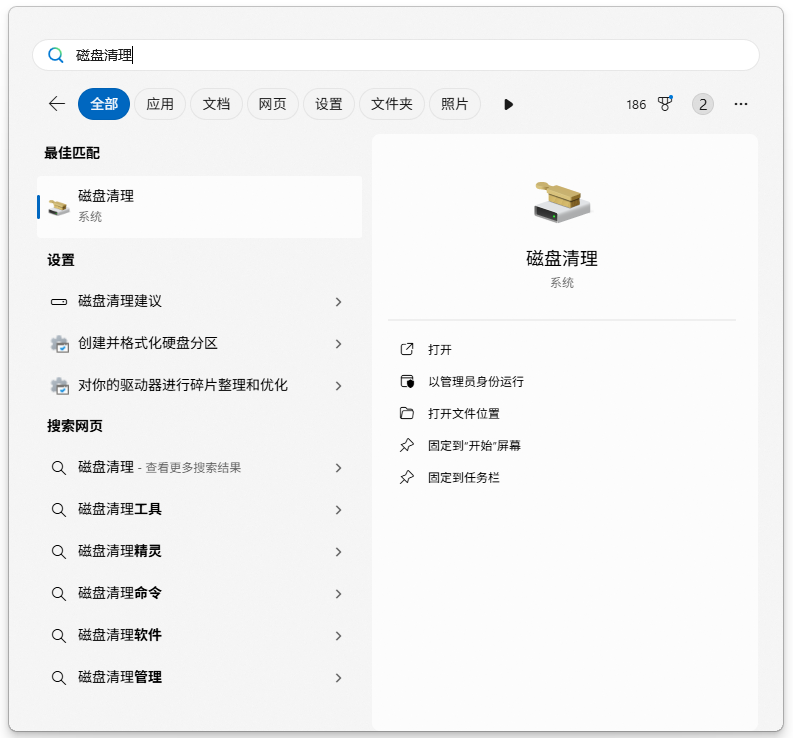
Task: Expand chevron for 磁盘清理软件
Action: [x=339, y=636]
